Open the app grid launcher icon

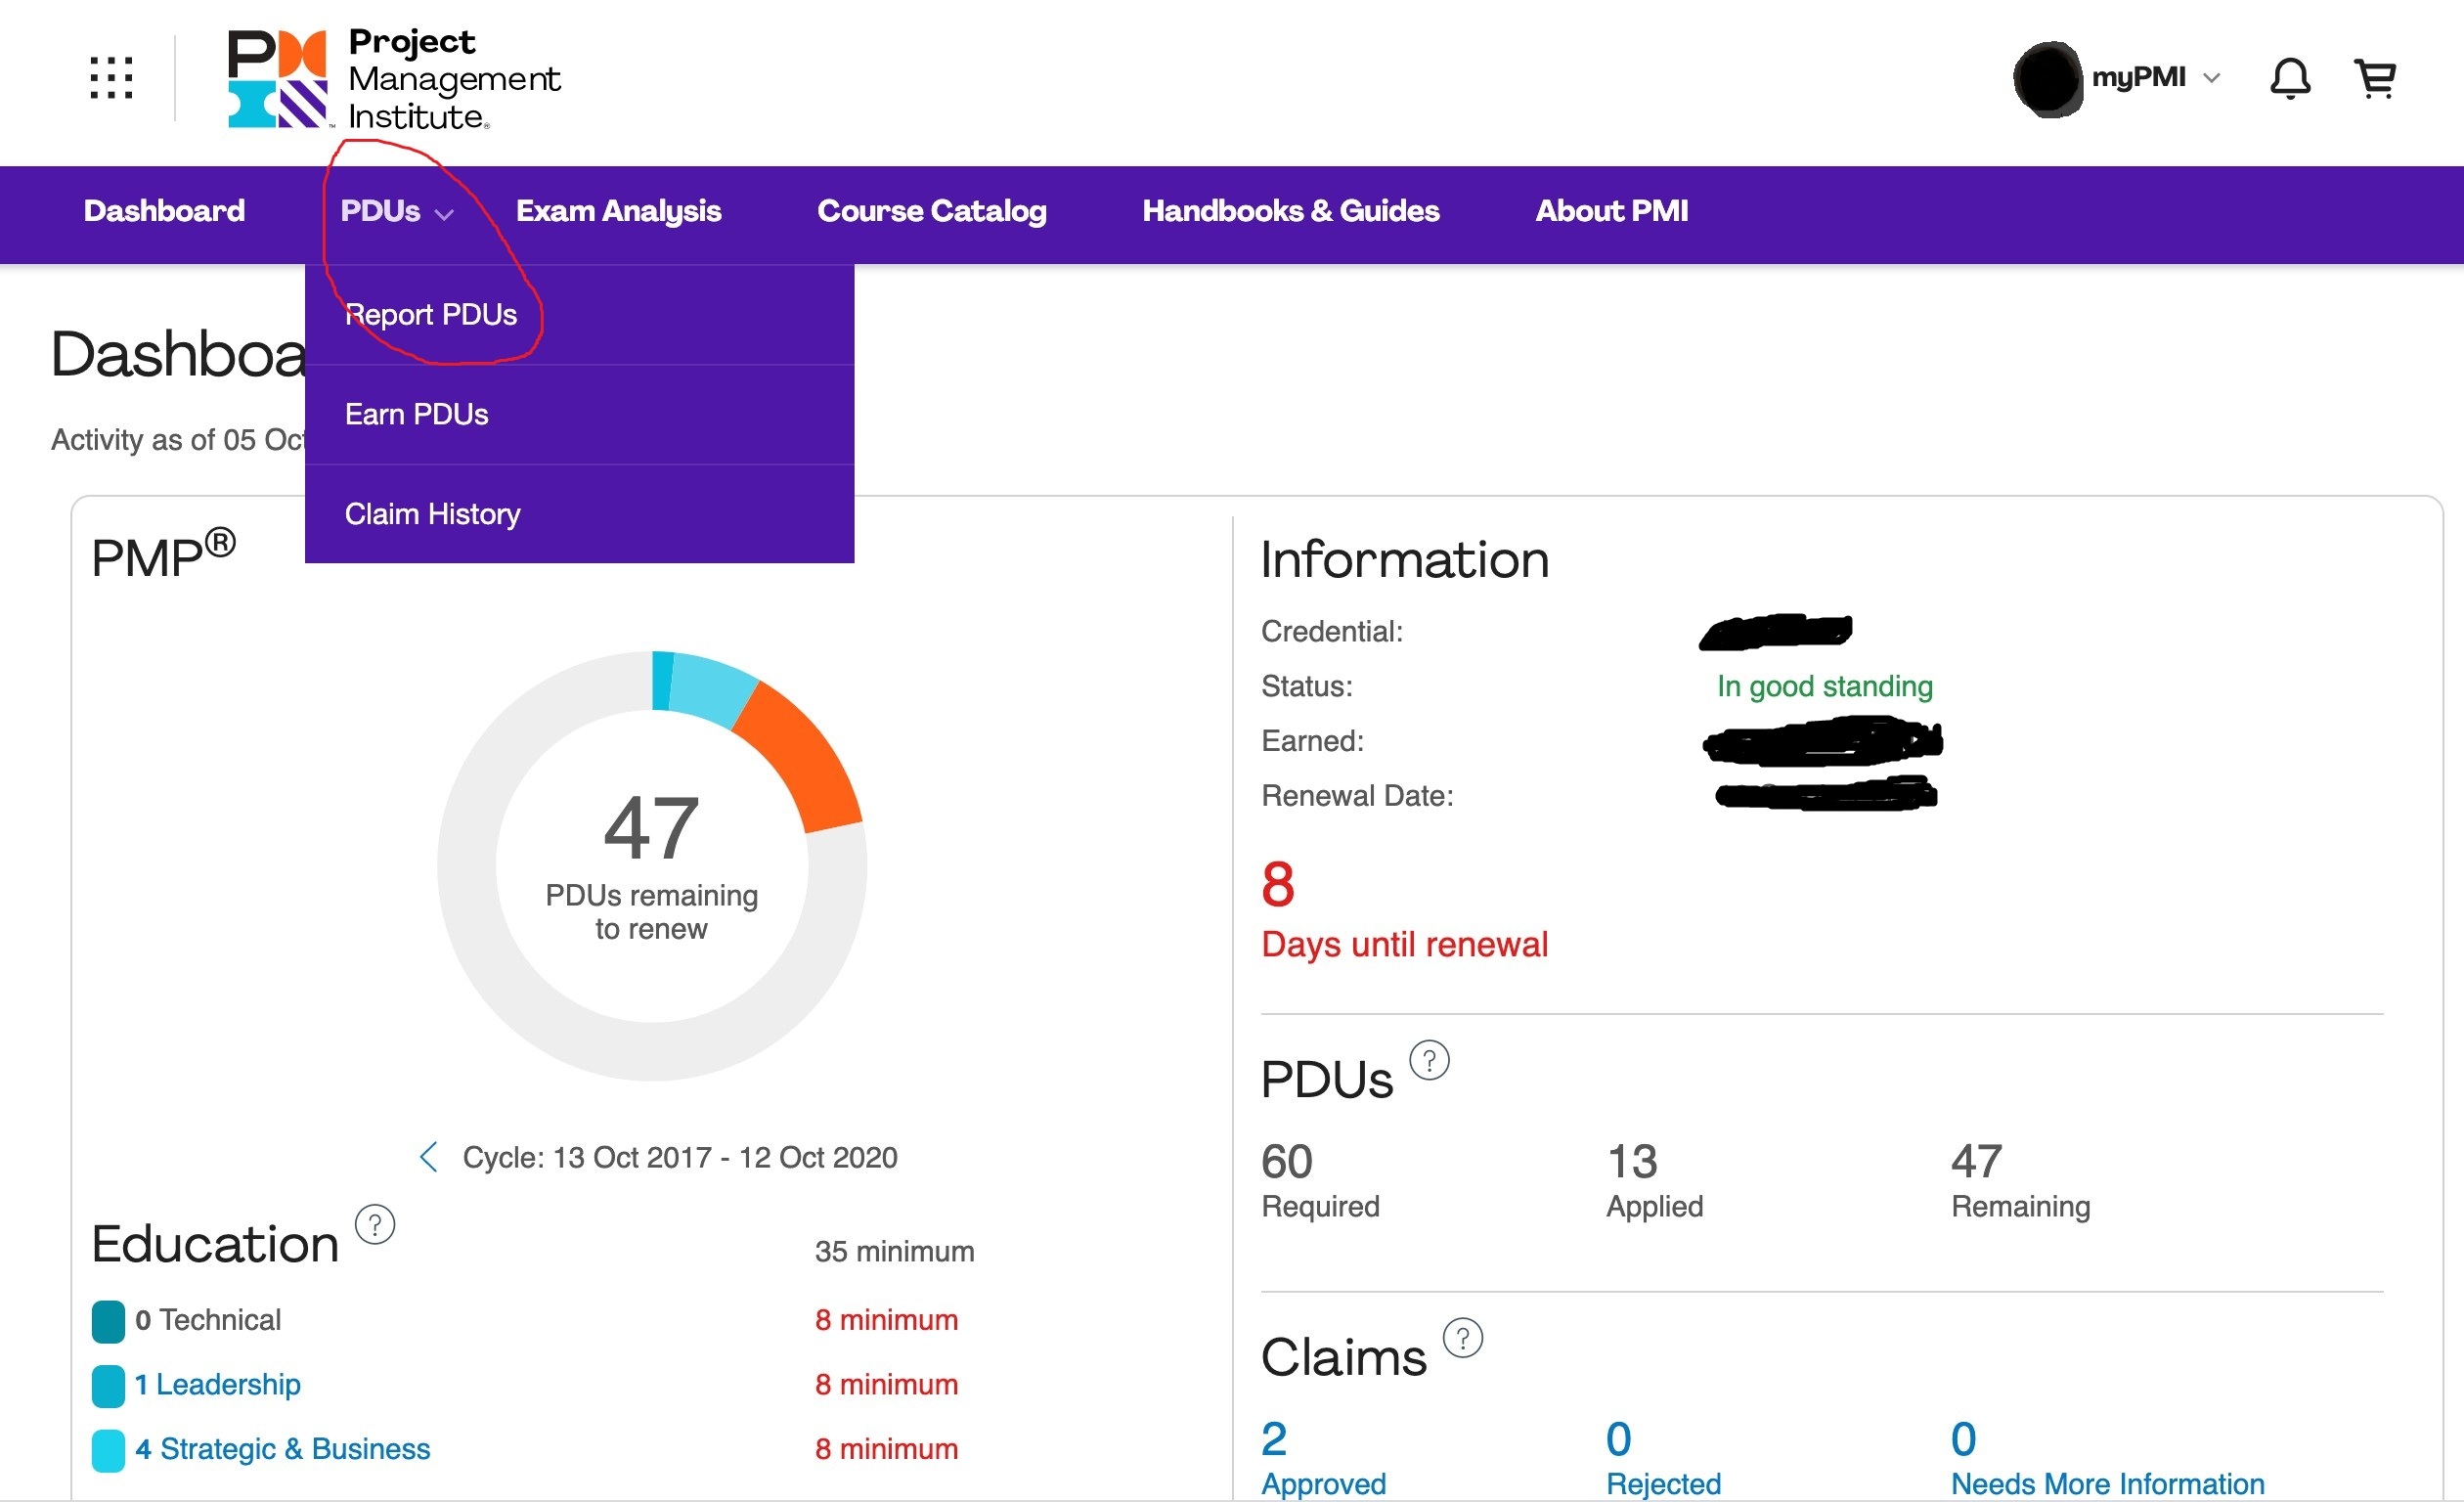point(111,77)
